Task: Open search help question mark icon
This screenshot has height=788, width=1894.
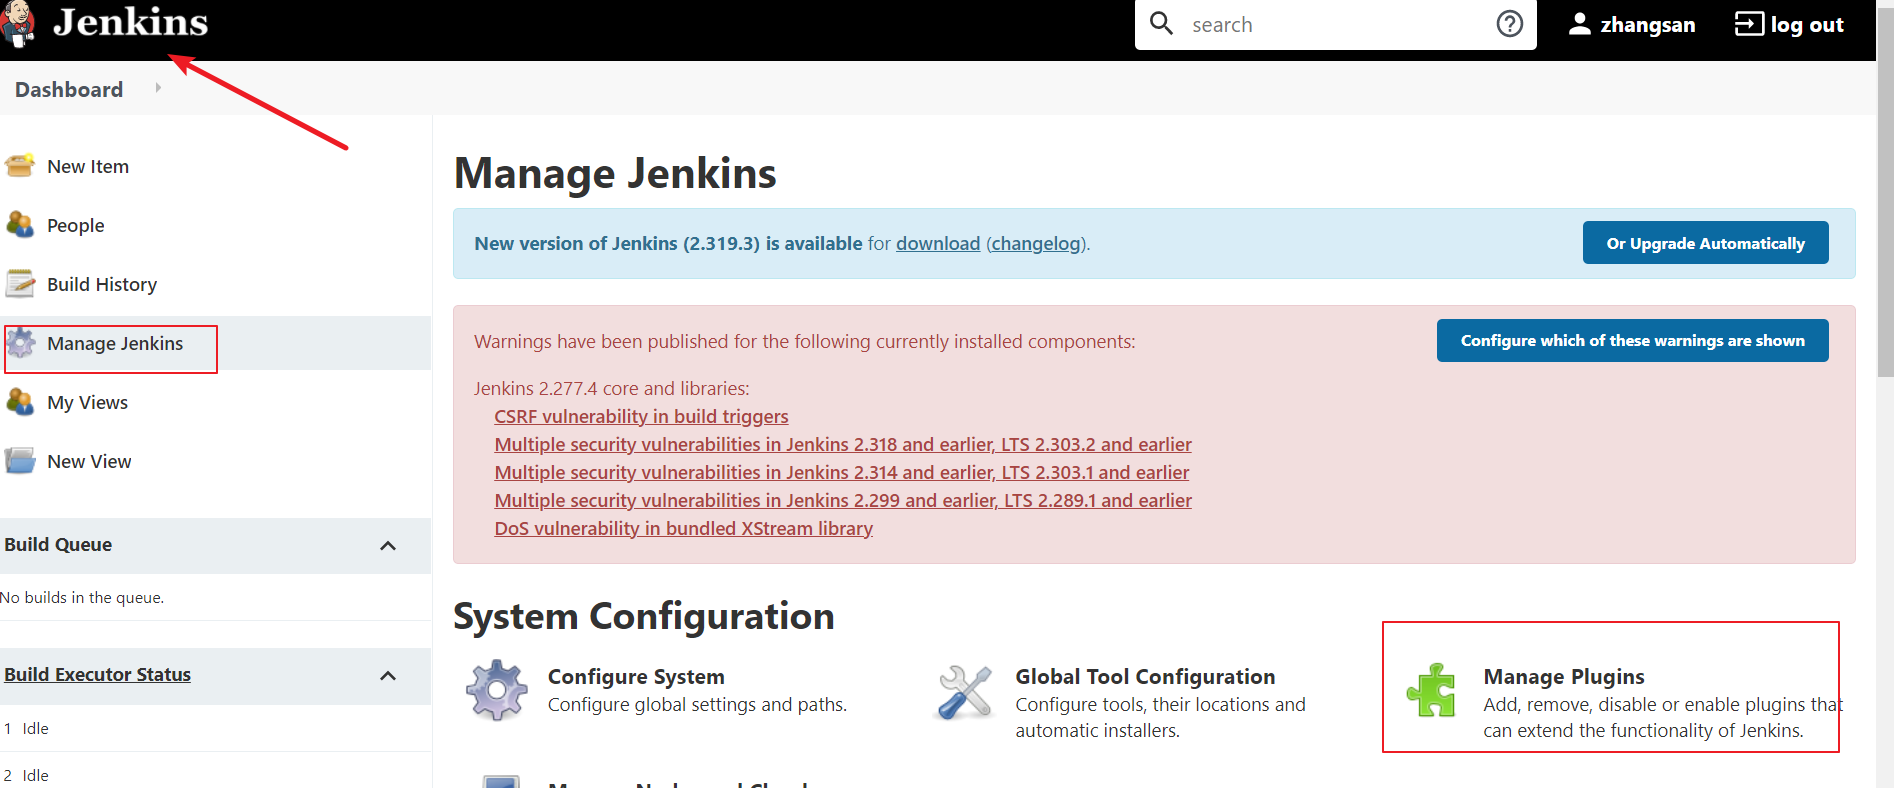Action: point(1509,23)
